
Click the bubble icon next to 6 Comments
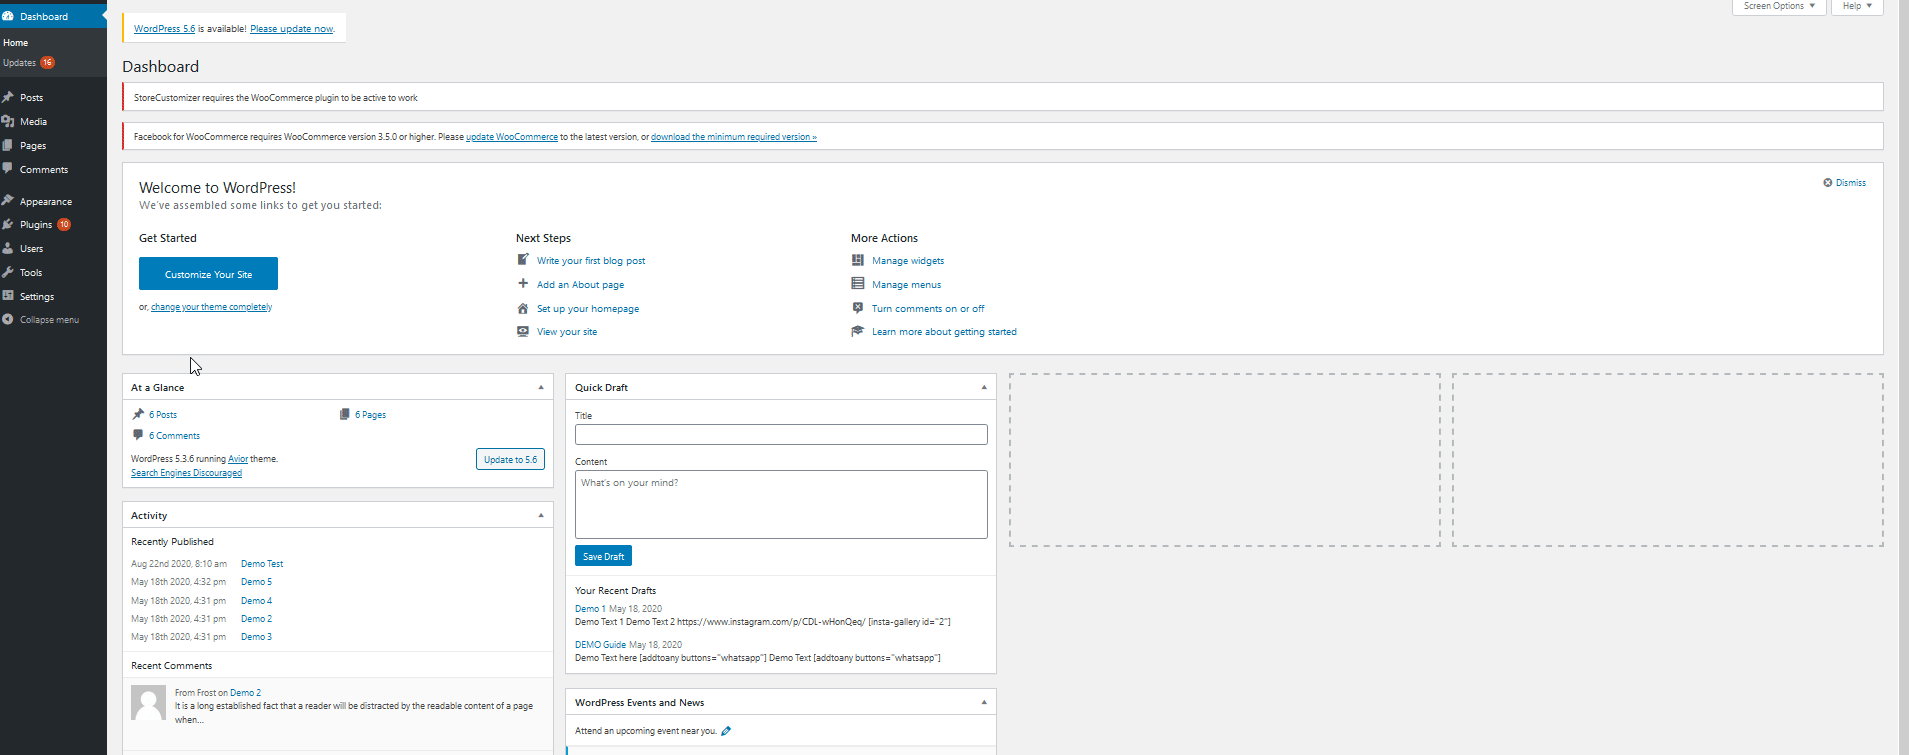coord(138,435)
